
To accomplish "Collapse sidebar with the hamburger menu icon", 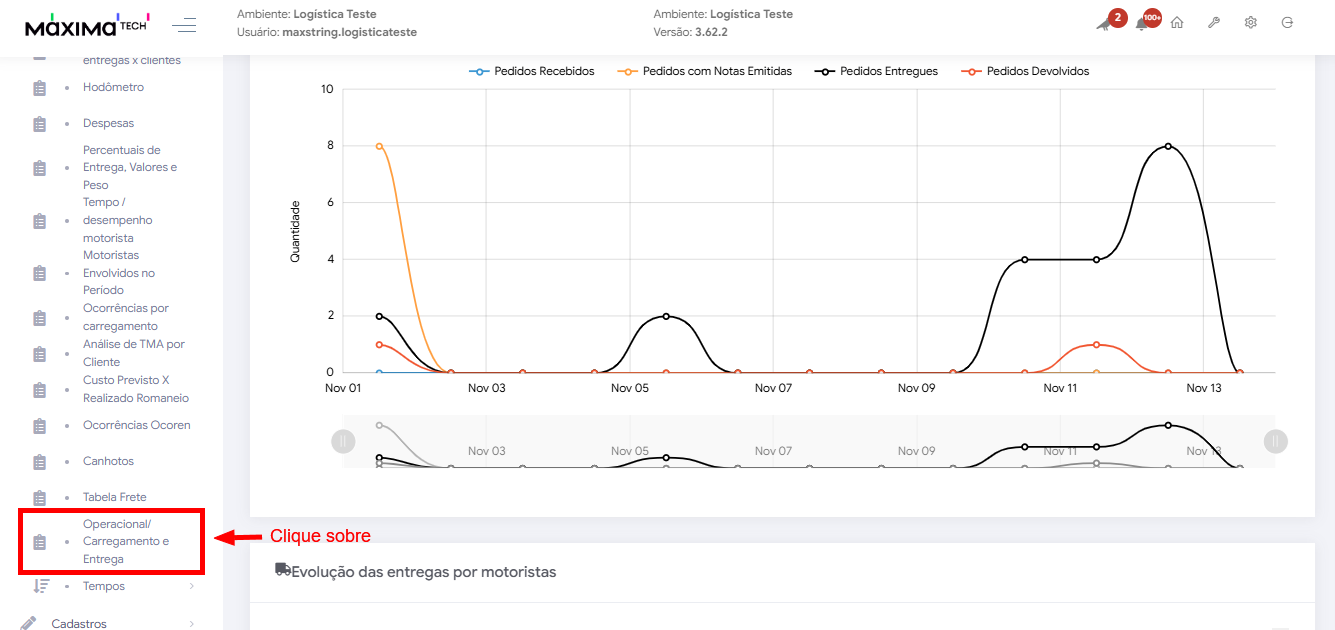I will pos(184,25).
